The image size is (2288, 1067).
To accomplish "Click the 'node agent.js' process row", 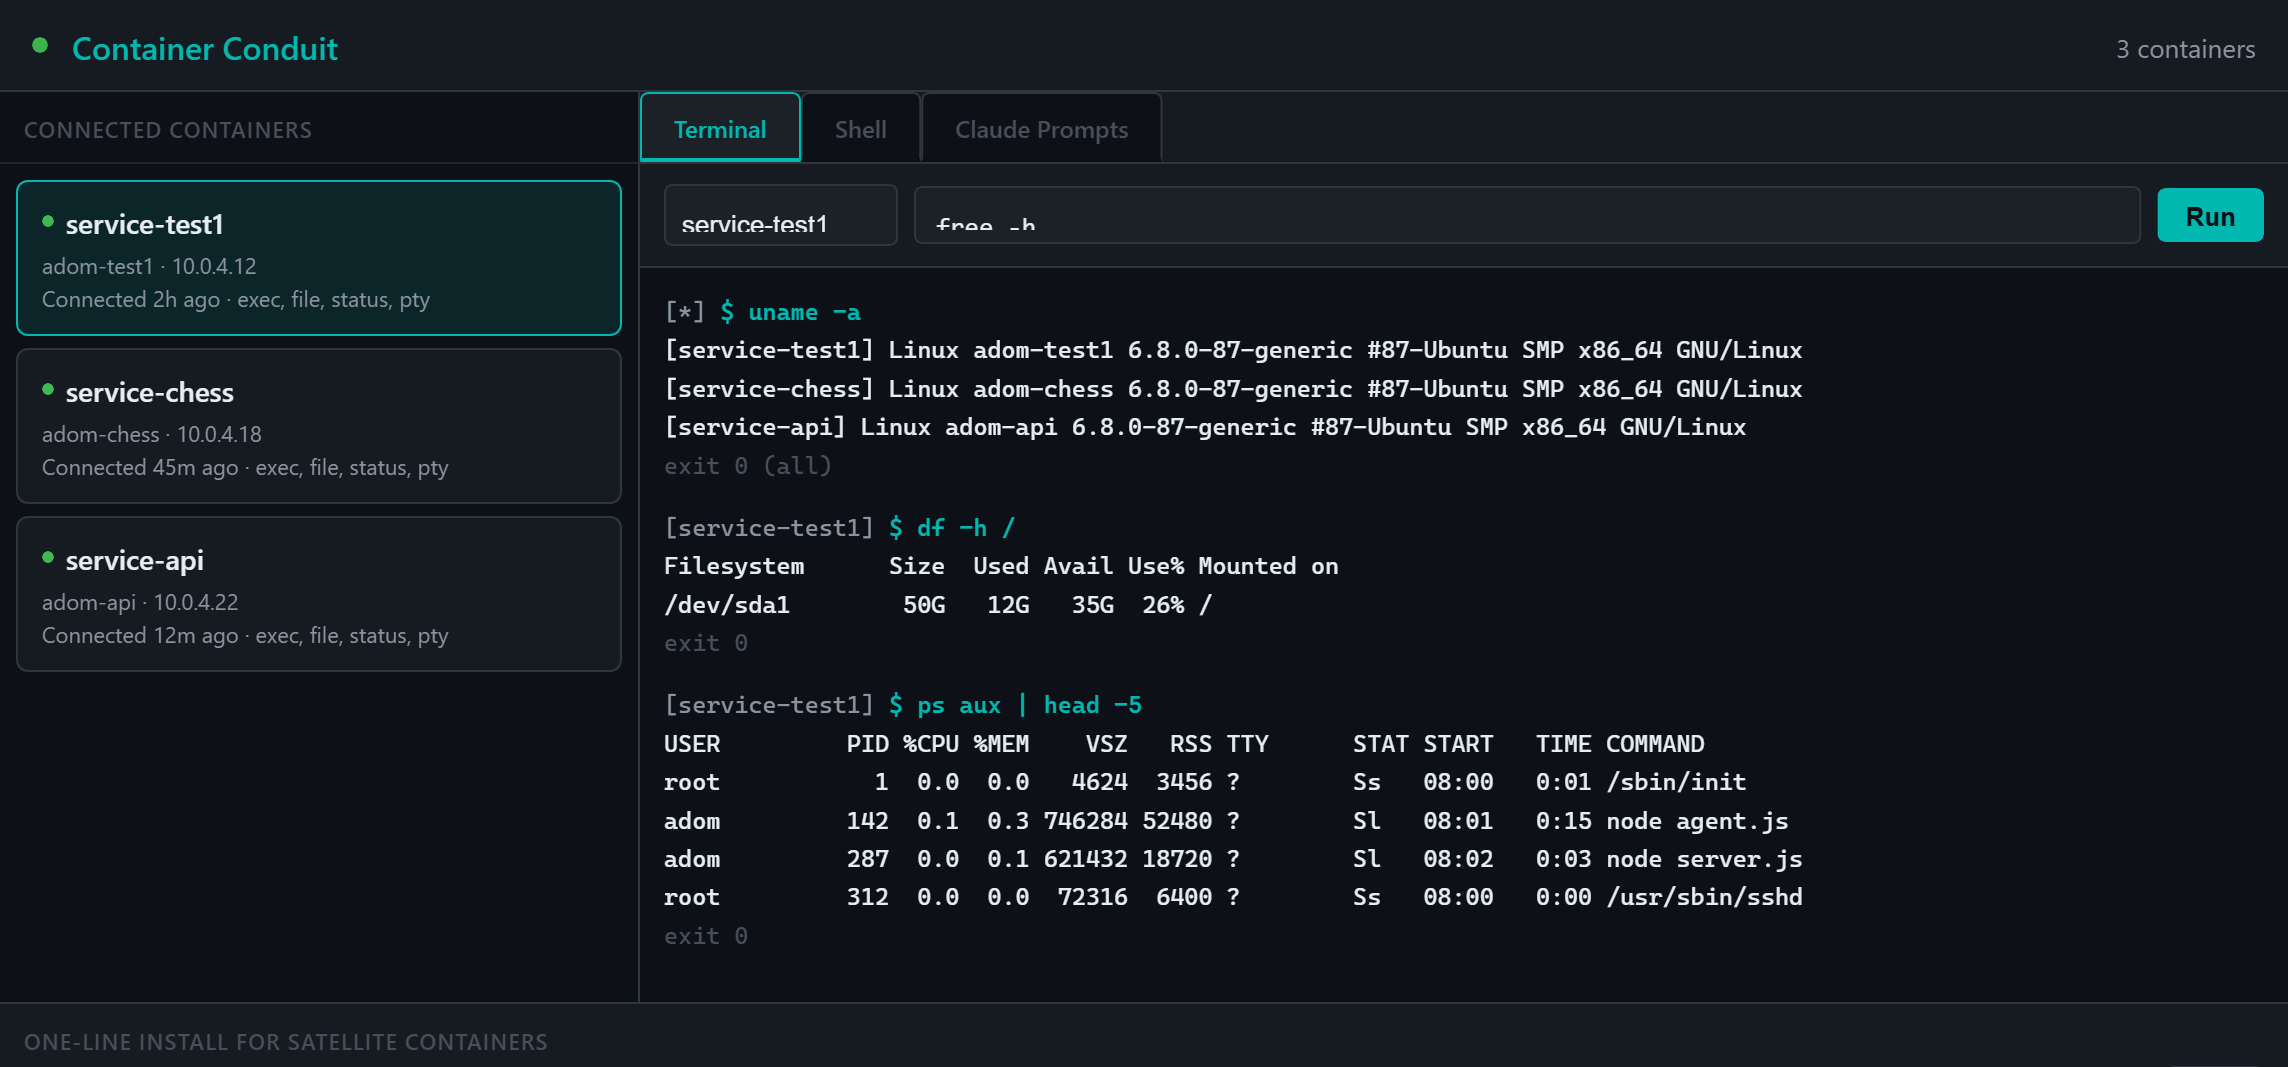I will pyautogui.click(x=1226, y=821).
